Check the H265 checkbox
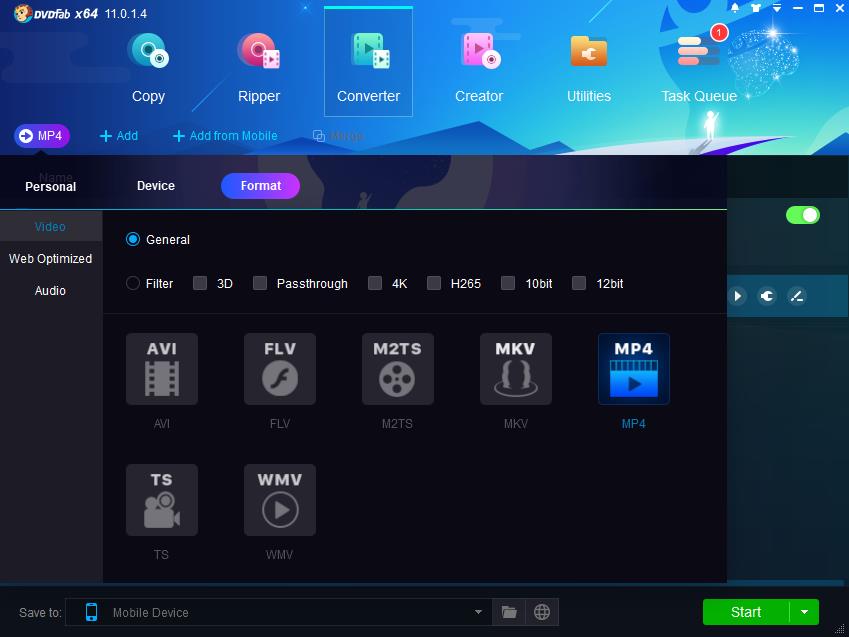The image size is (849, 637). tap(434, 283)
